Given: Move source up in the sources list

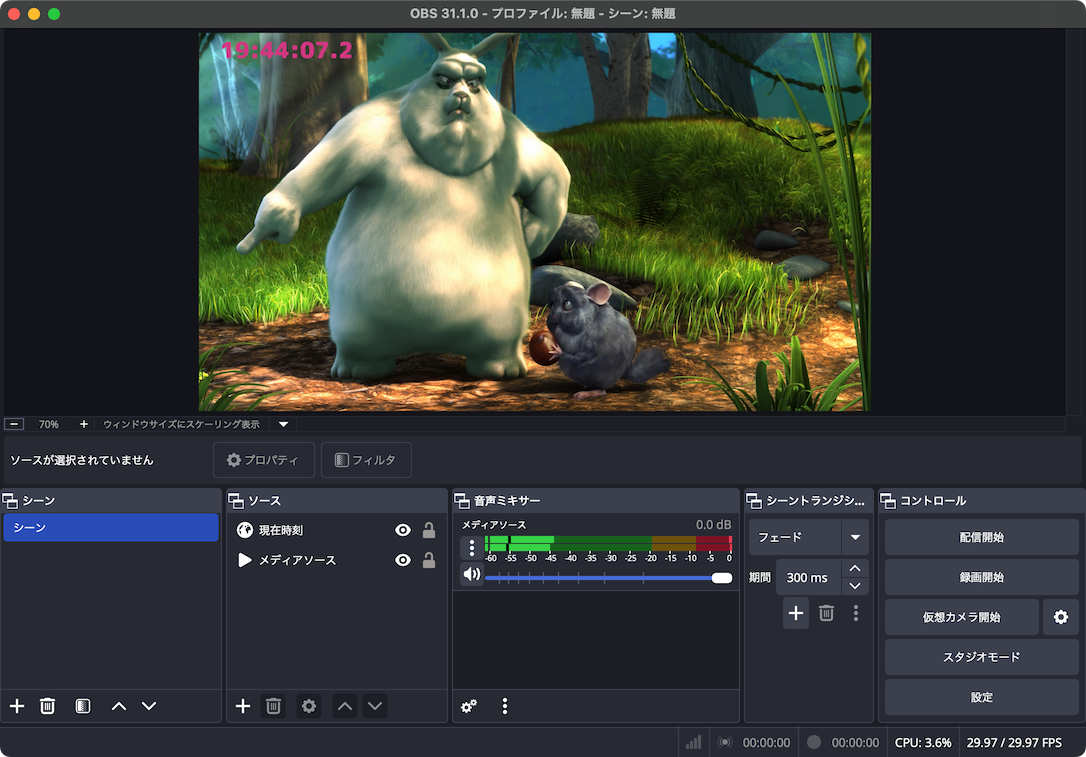Looking at the screenshot, I should (345, 706).
